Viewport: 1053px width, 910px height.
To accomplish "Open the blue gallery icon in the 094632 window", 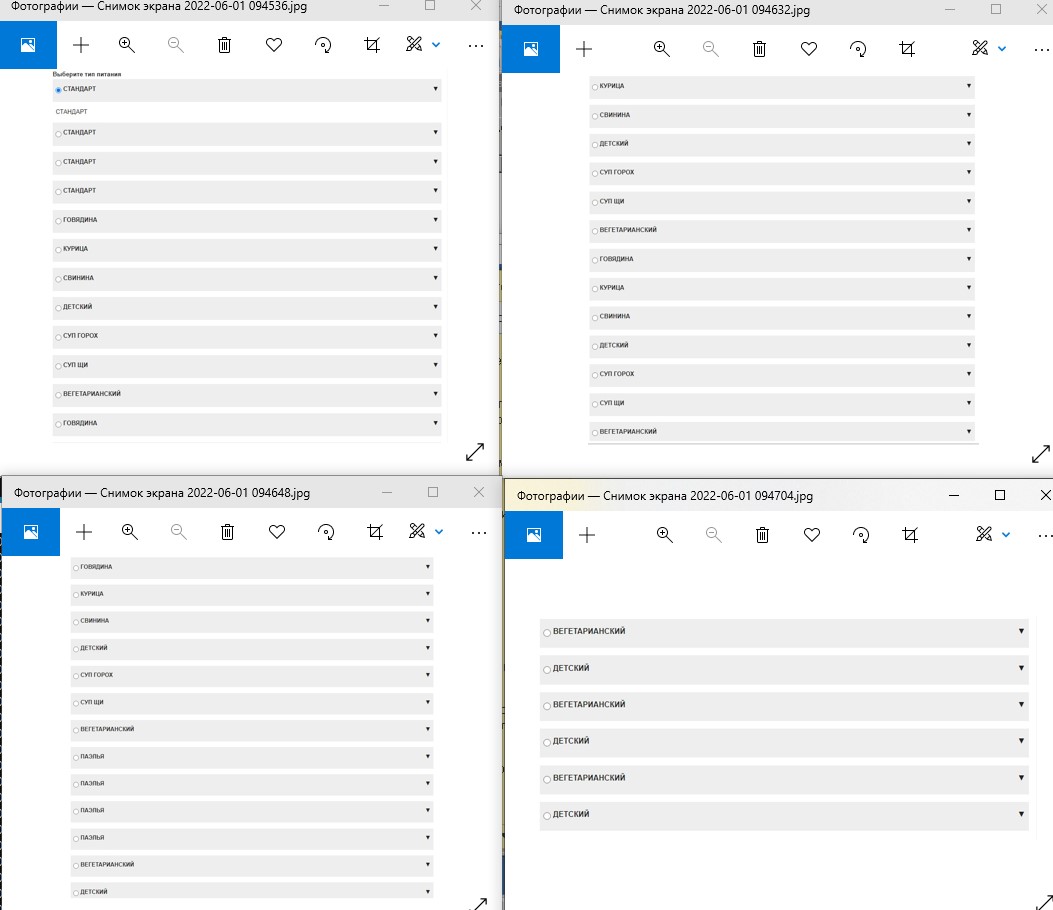I will pyautogui.click(x=532, y=49).
